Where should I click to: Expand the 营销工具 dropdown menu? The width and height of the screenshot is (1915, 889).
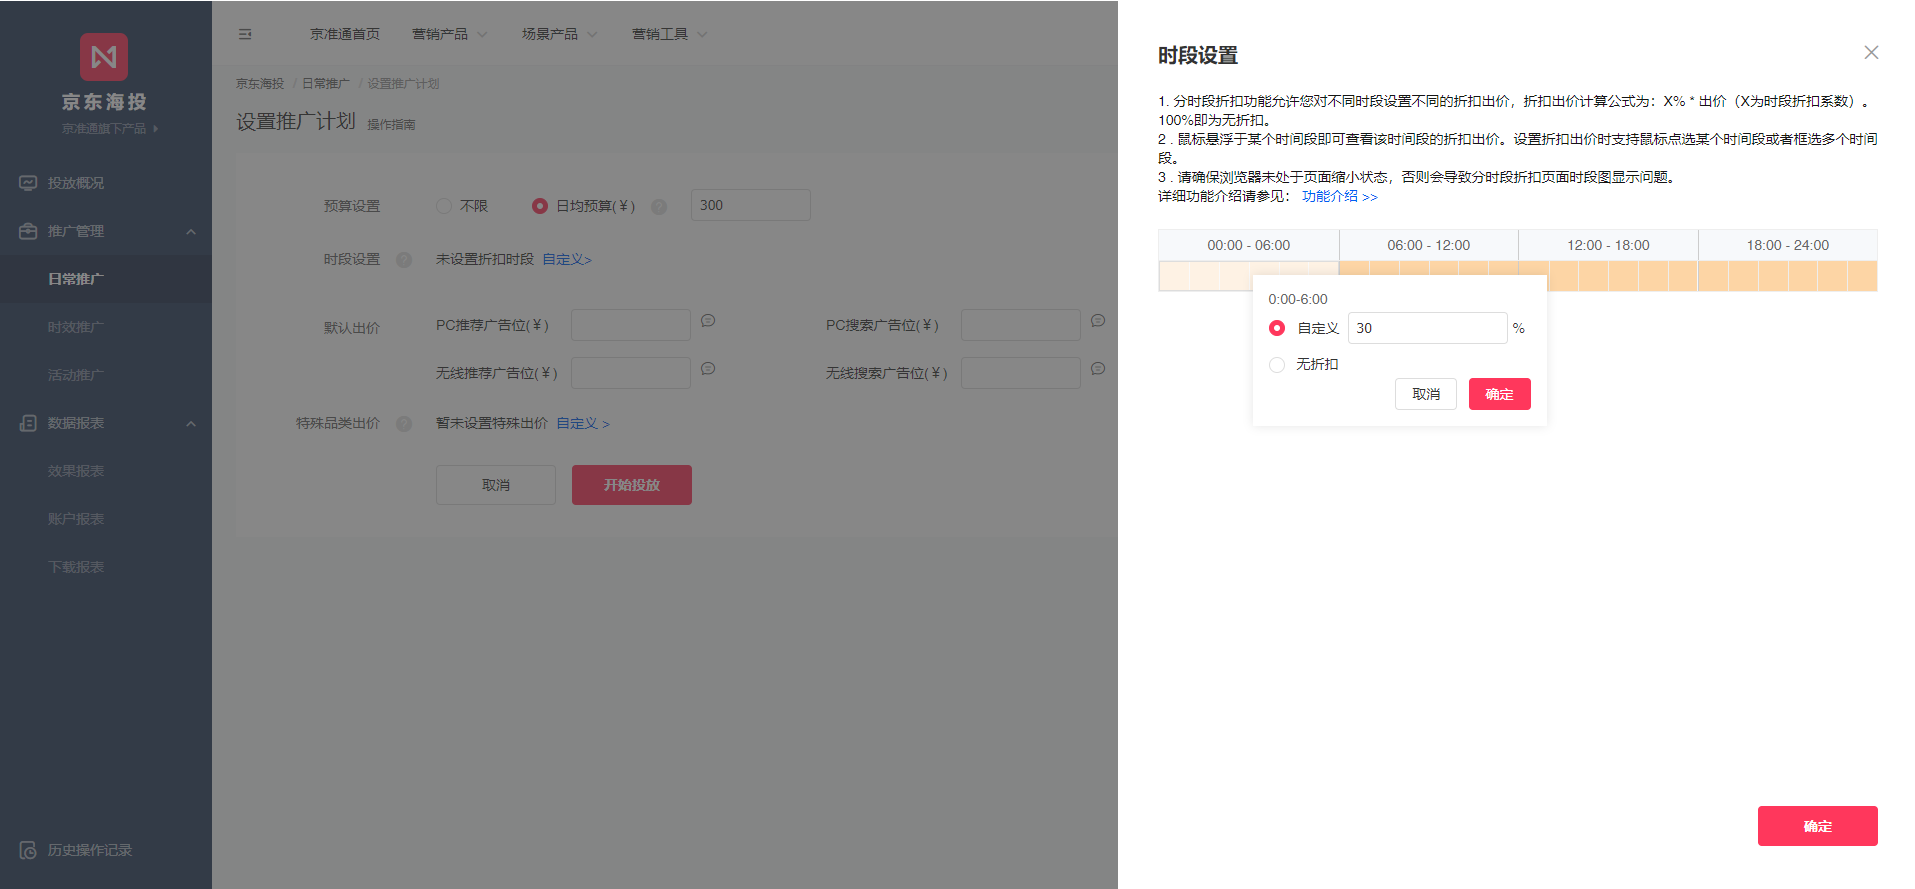pyautogui.click(x=669, y=34)
